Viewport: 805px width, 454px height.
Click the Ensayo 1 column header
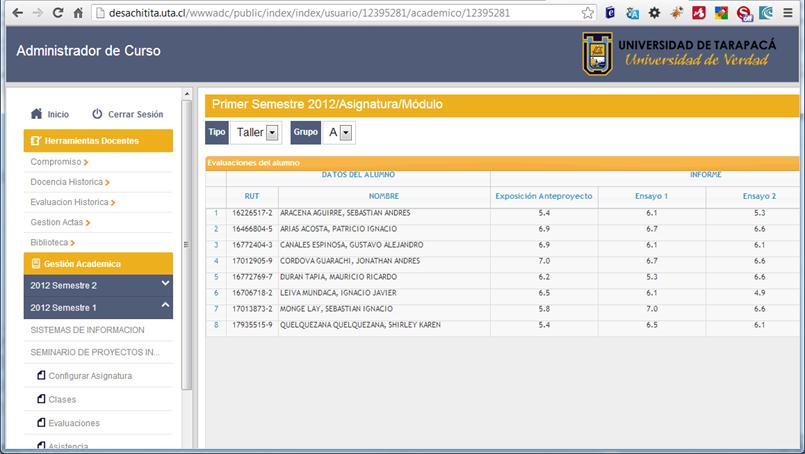(651, 196)
